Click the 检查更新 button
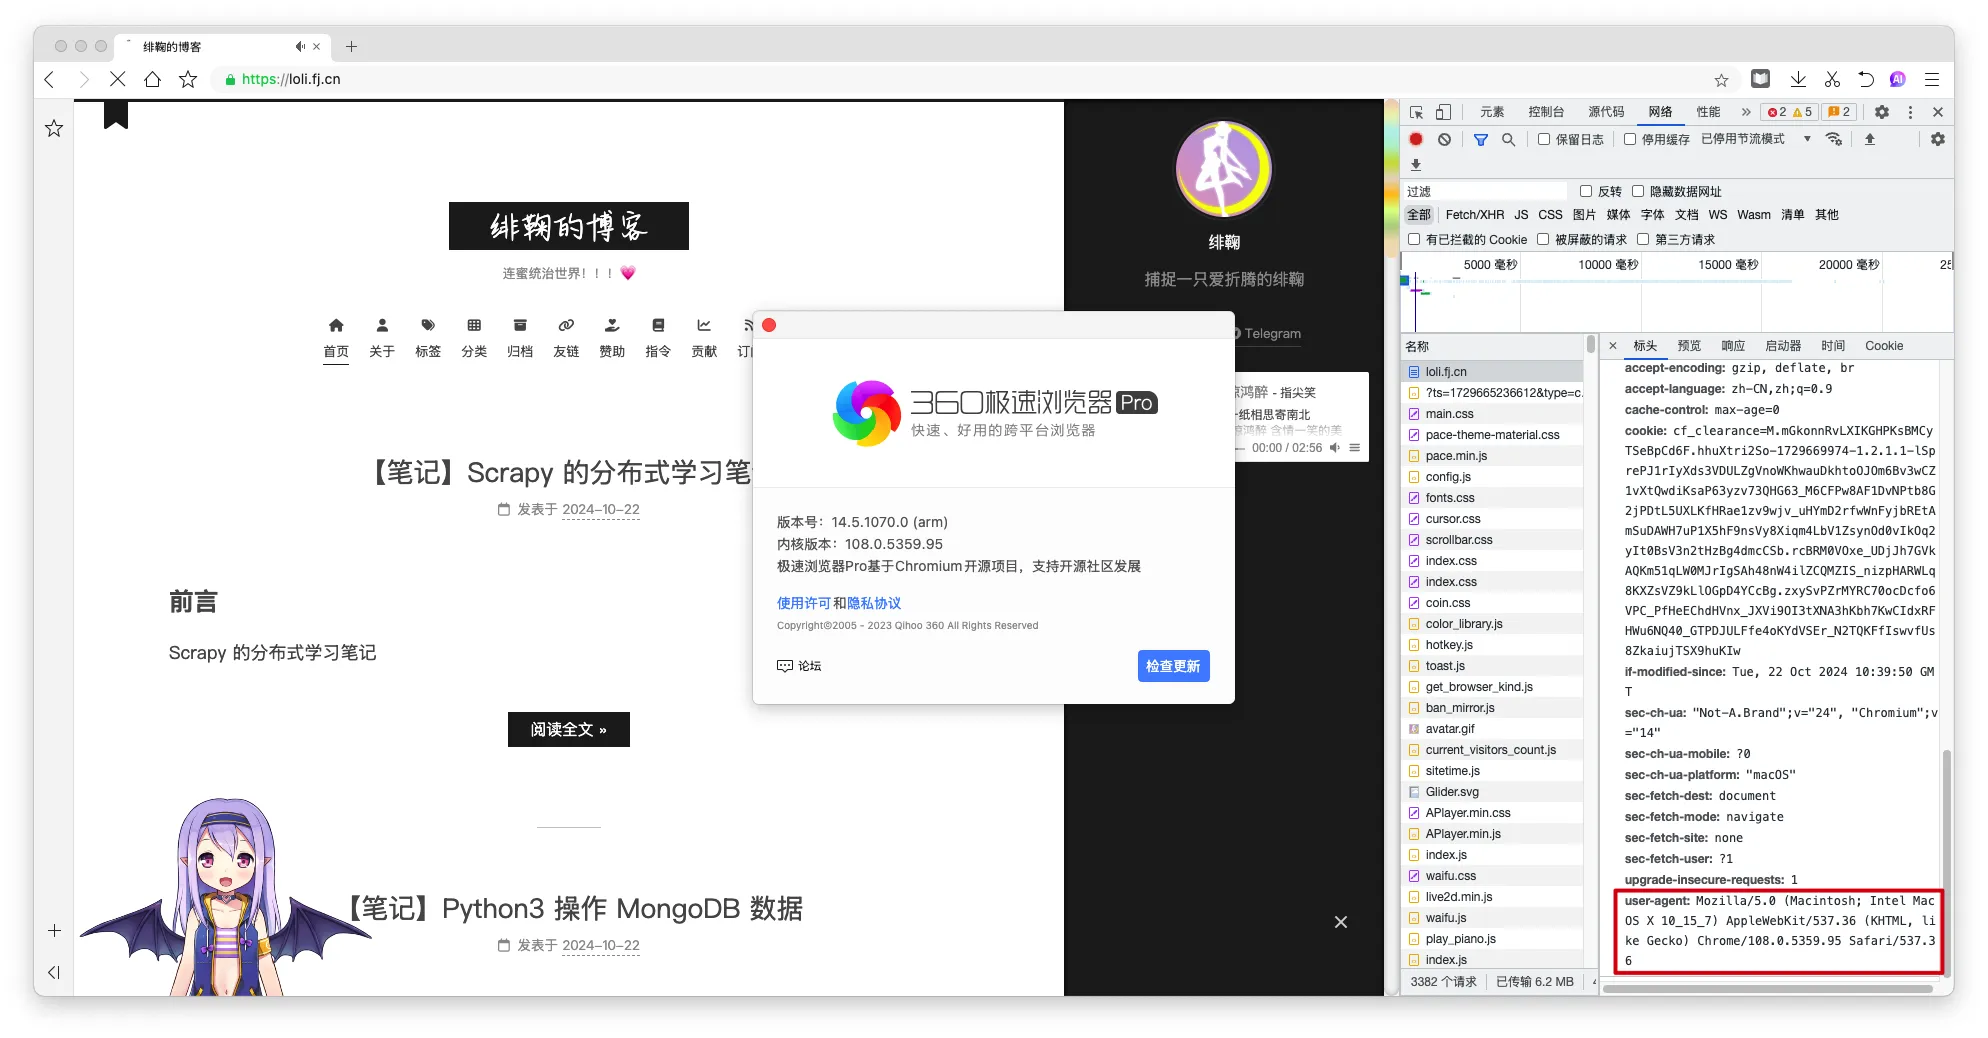The image size is (1988, 1038). point(1173,666)
